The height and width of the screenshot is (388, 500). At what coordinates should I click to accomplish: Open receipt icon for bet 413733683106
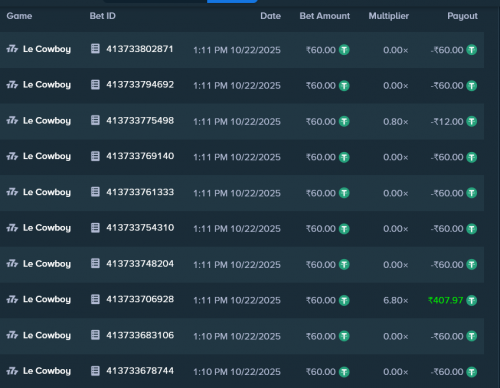pos(95,335)
